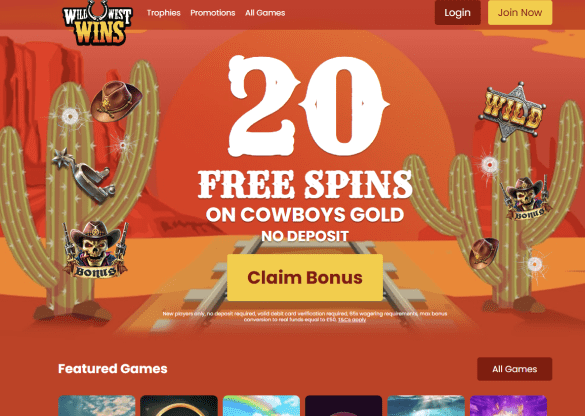The height and width of the screenshot is (416, 585).
Task: Open the T&Cs apply link
Action: 352,320
